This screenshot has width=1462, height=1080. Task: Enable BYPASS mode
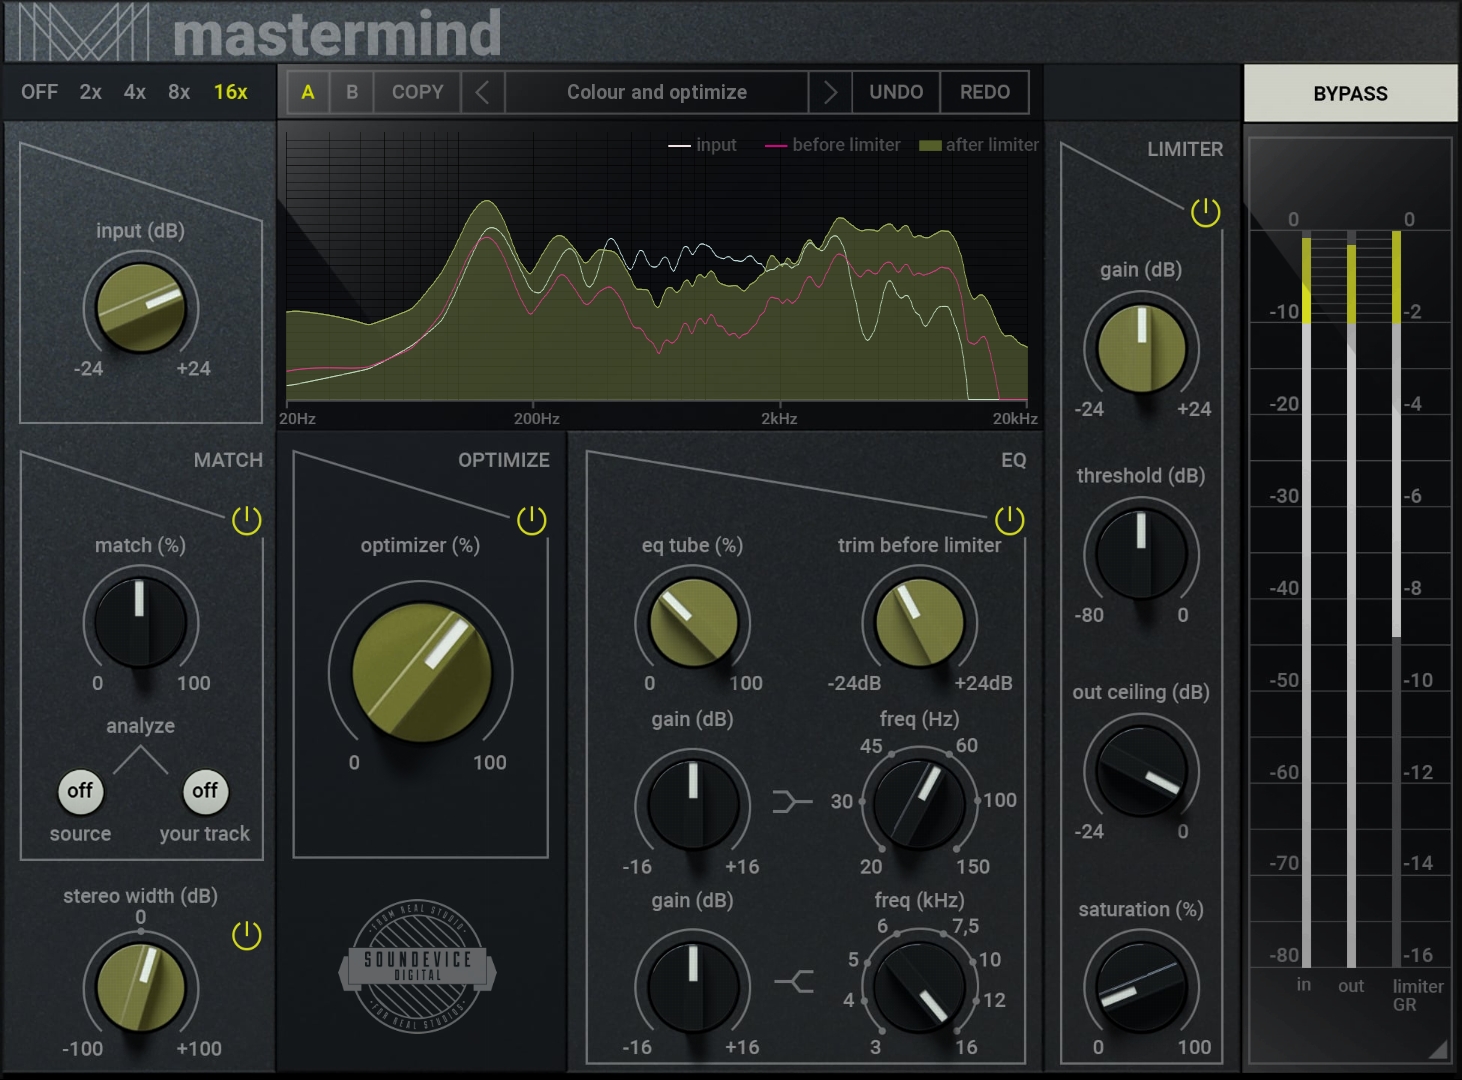coord(1350,93)
